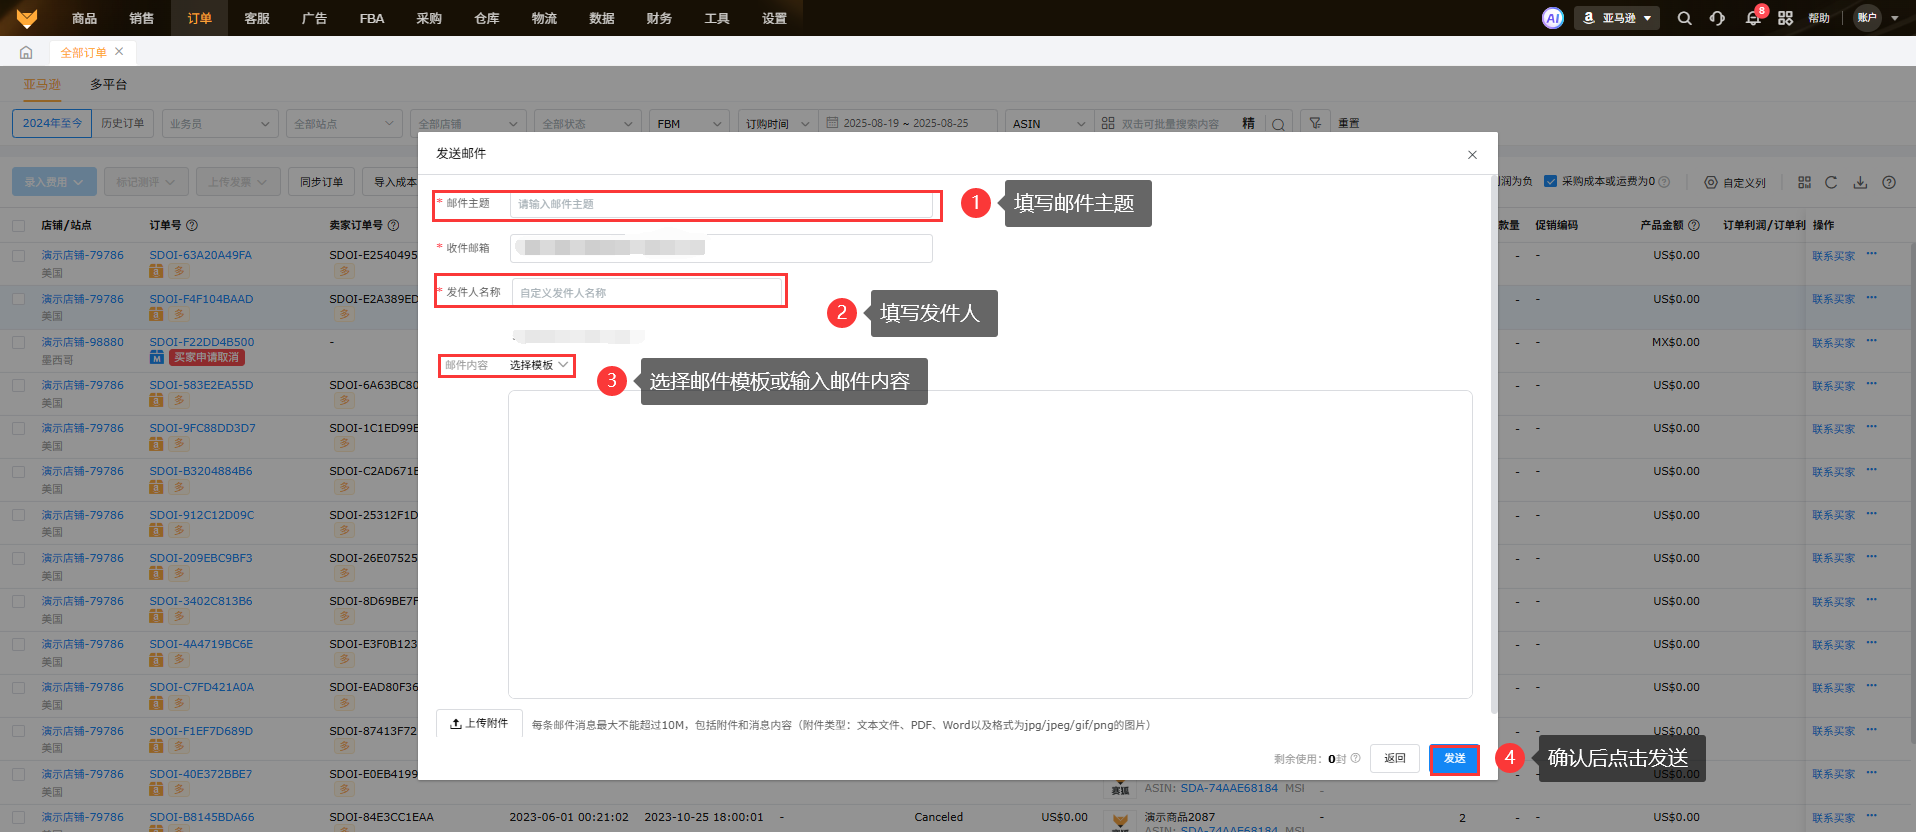Click the batch search grid icon beside ASIN
1916x832 pixels.
[x=1108, y=123]
